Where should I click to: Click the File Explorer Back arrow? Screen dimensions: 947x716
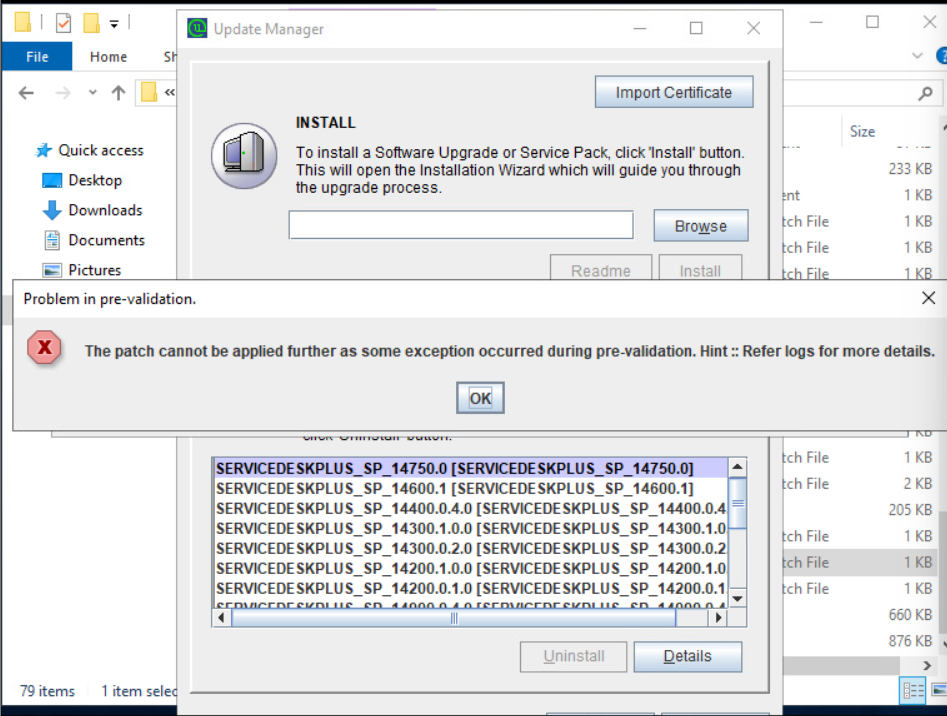[x=26, y=93]
